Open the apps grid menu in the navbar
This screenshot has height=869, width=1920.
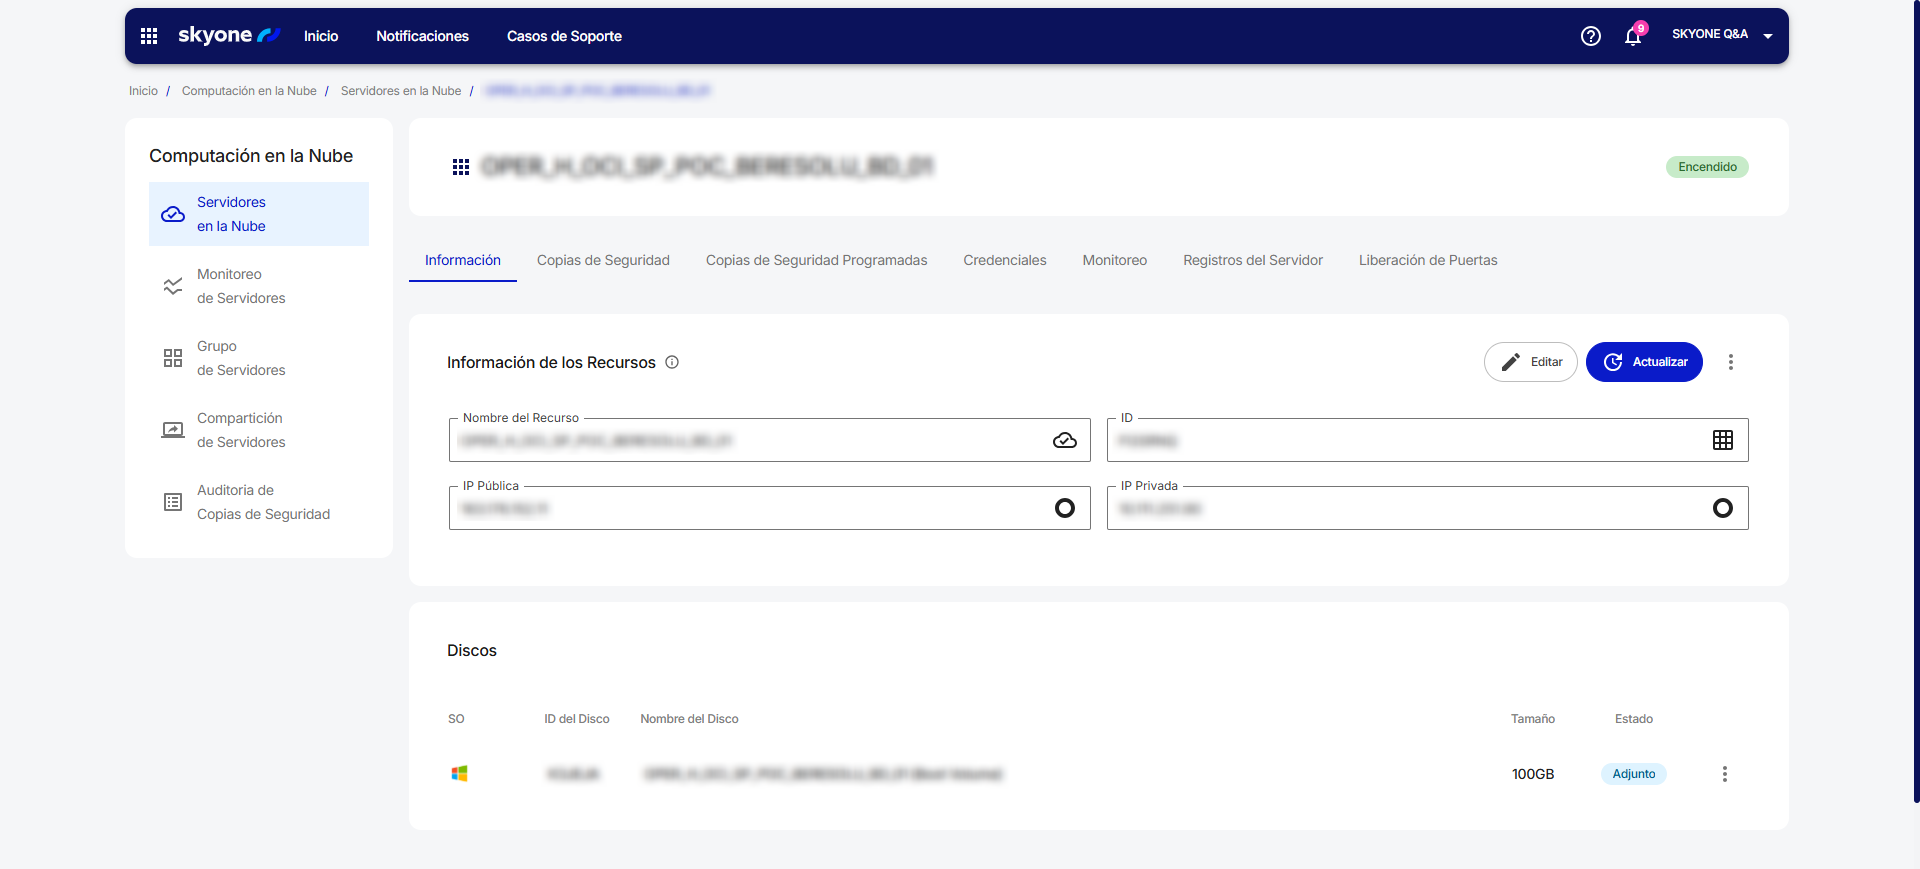click(149, 36)
